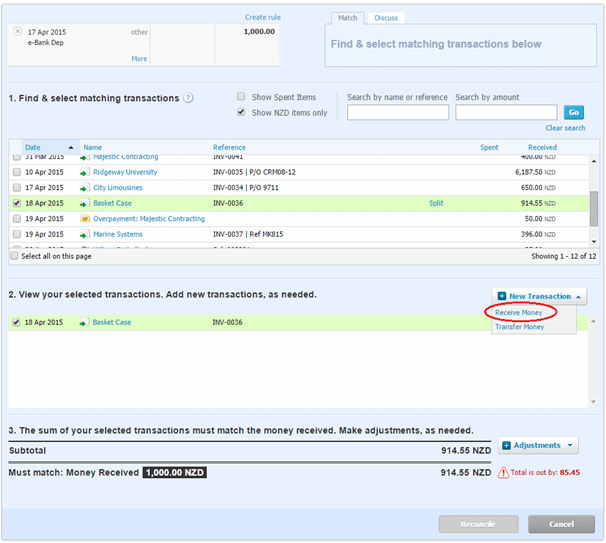606x543 pixels.
Task: Click the 1,000.00 NZD money received badge
Action: pyautogui.click(x=175, y=472)
